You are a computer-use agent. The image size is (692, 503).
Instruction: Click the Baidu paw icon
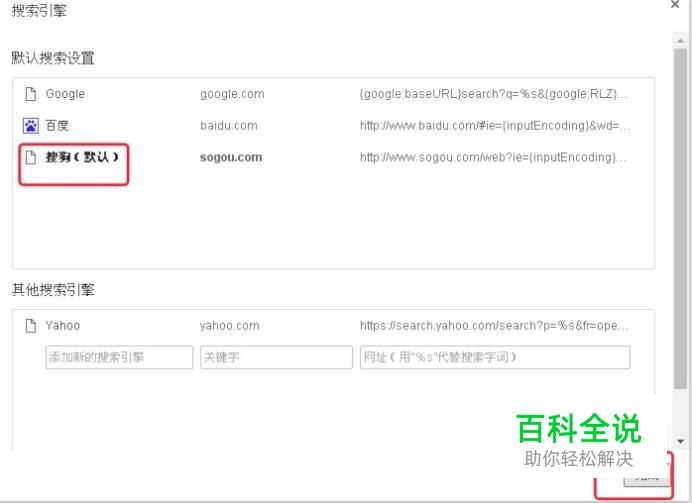[30, 126]
